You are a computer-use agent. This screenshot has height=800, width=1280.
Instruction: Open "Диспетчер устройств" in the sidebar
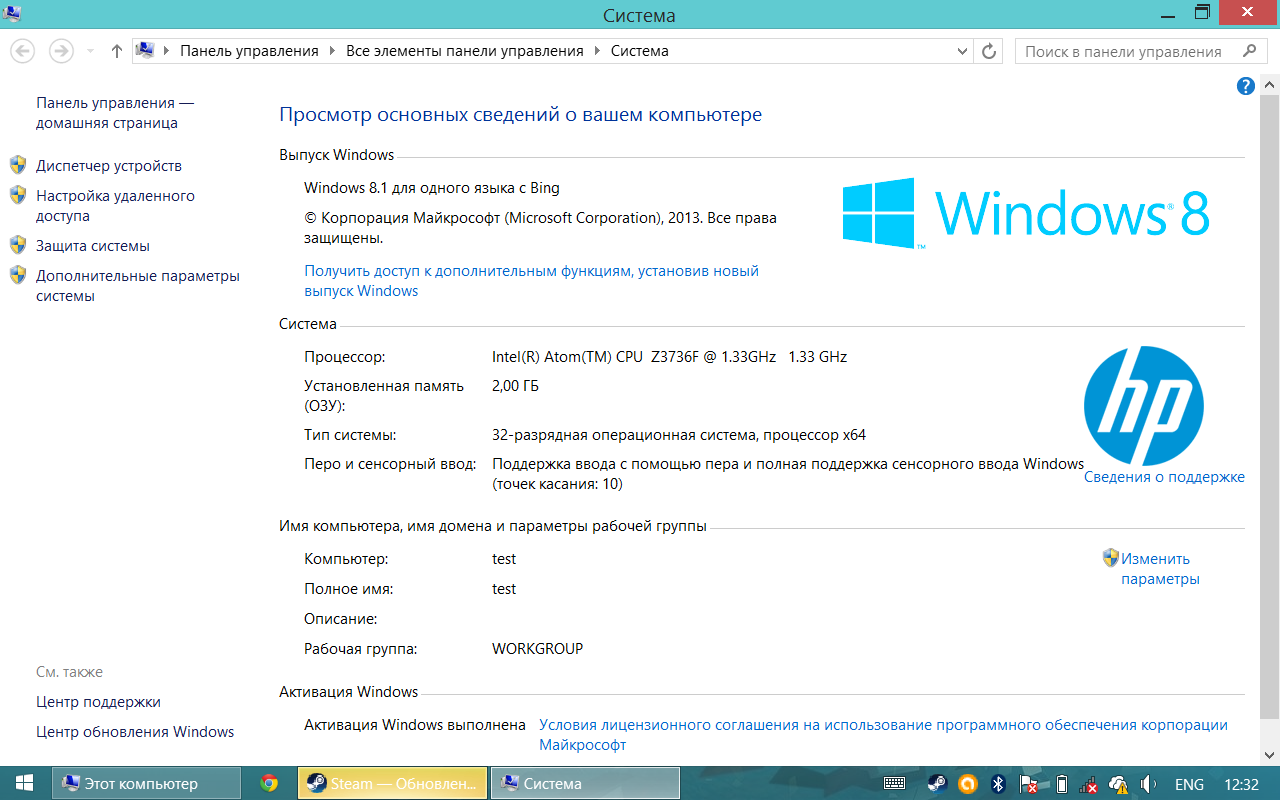click(x=109, y=166)
